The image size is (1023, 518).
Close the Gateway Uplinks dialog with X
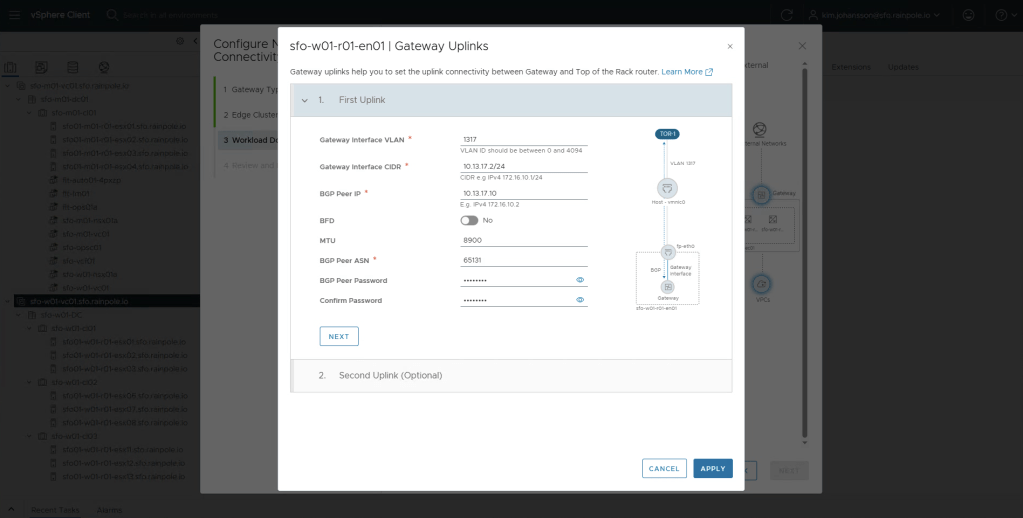730,46
